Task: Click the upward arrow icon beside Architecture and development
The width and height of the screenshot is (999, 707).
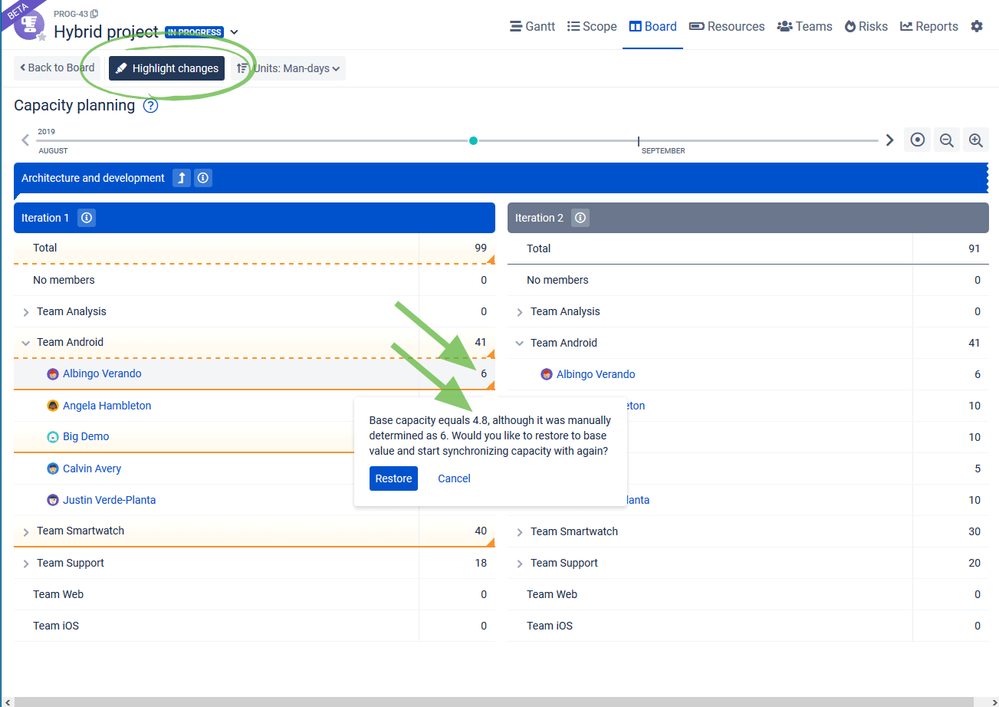Action: click(x=182, y=178)
